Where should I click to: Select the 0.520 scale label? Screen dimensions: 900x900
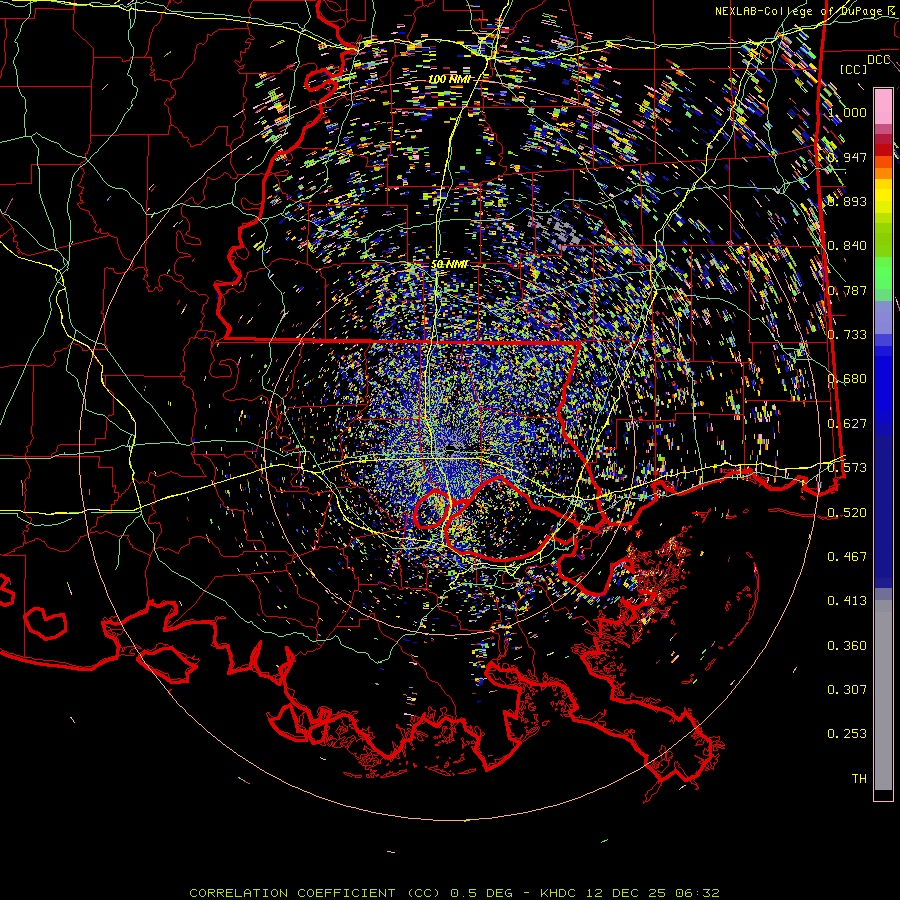click(x=847, y=512)
